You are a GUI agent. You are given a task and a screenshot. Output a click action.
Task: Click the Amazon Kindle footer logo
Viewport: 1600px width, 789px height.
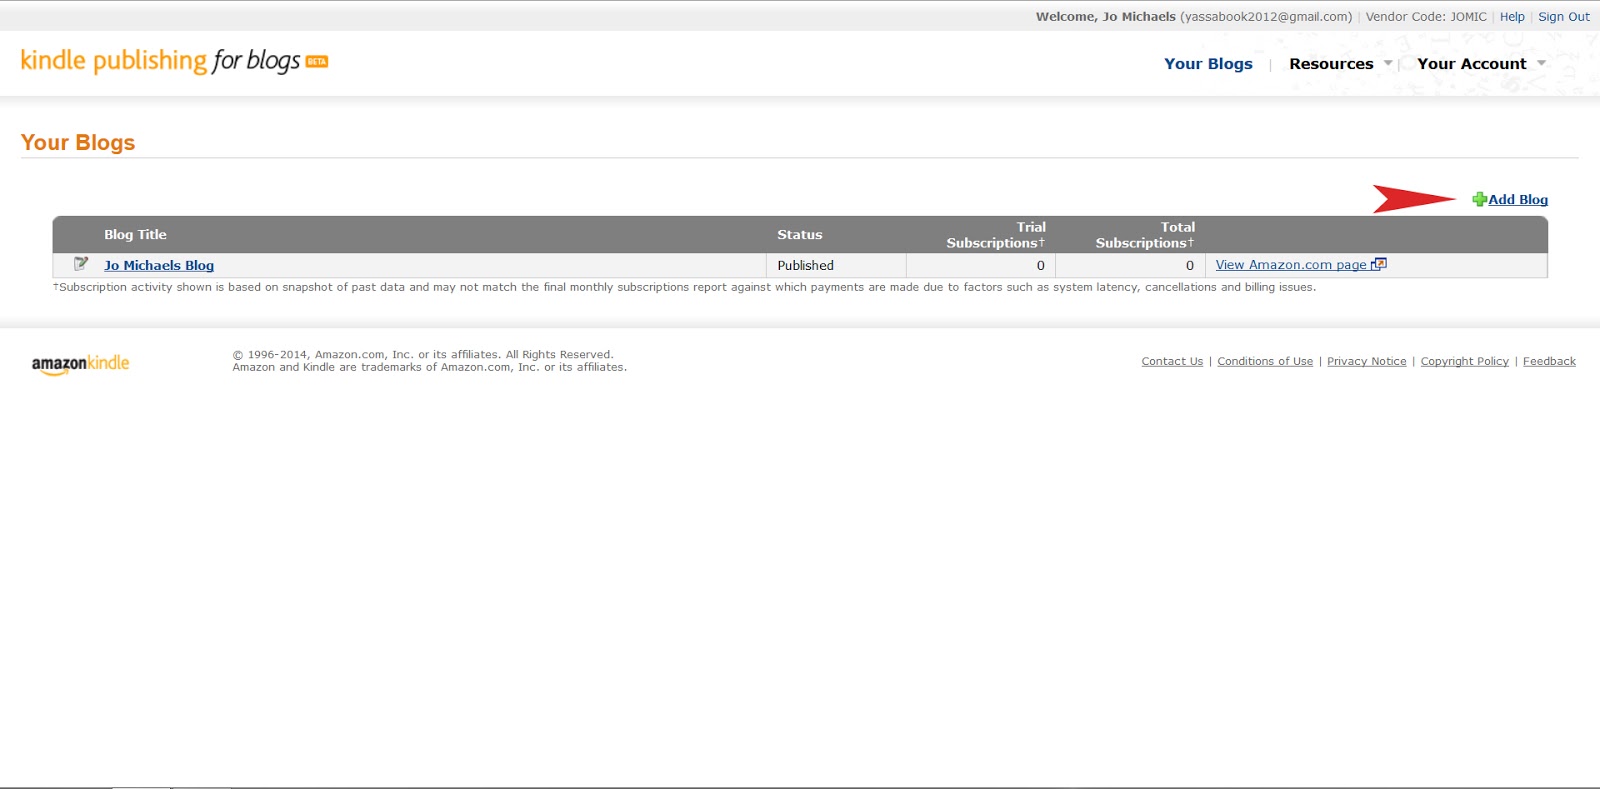(80, 364)
